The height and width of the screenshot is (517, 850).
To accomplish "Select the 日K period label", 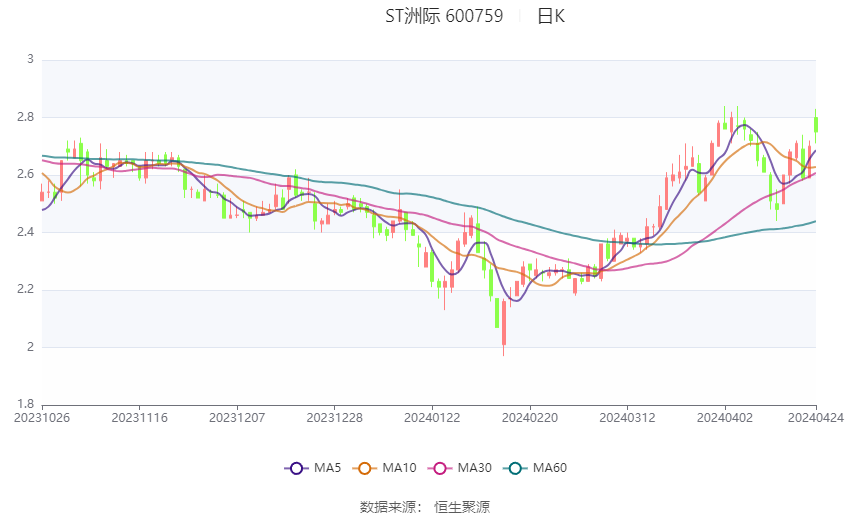I will pos(551,16).
